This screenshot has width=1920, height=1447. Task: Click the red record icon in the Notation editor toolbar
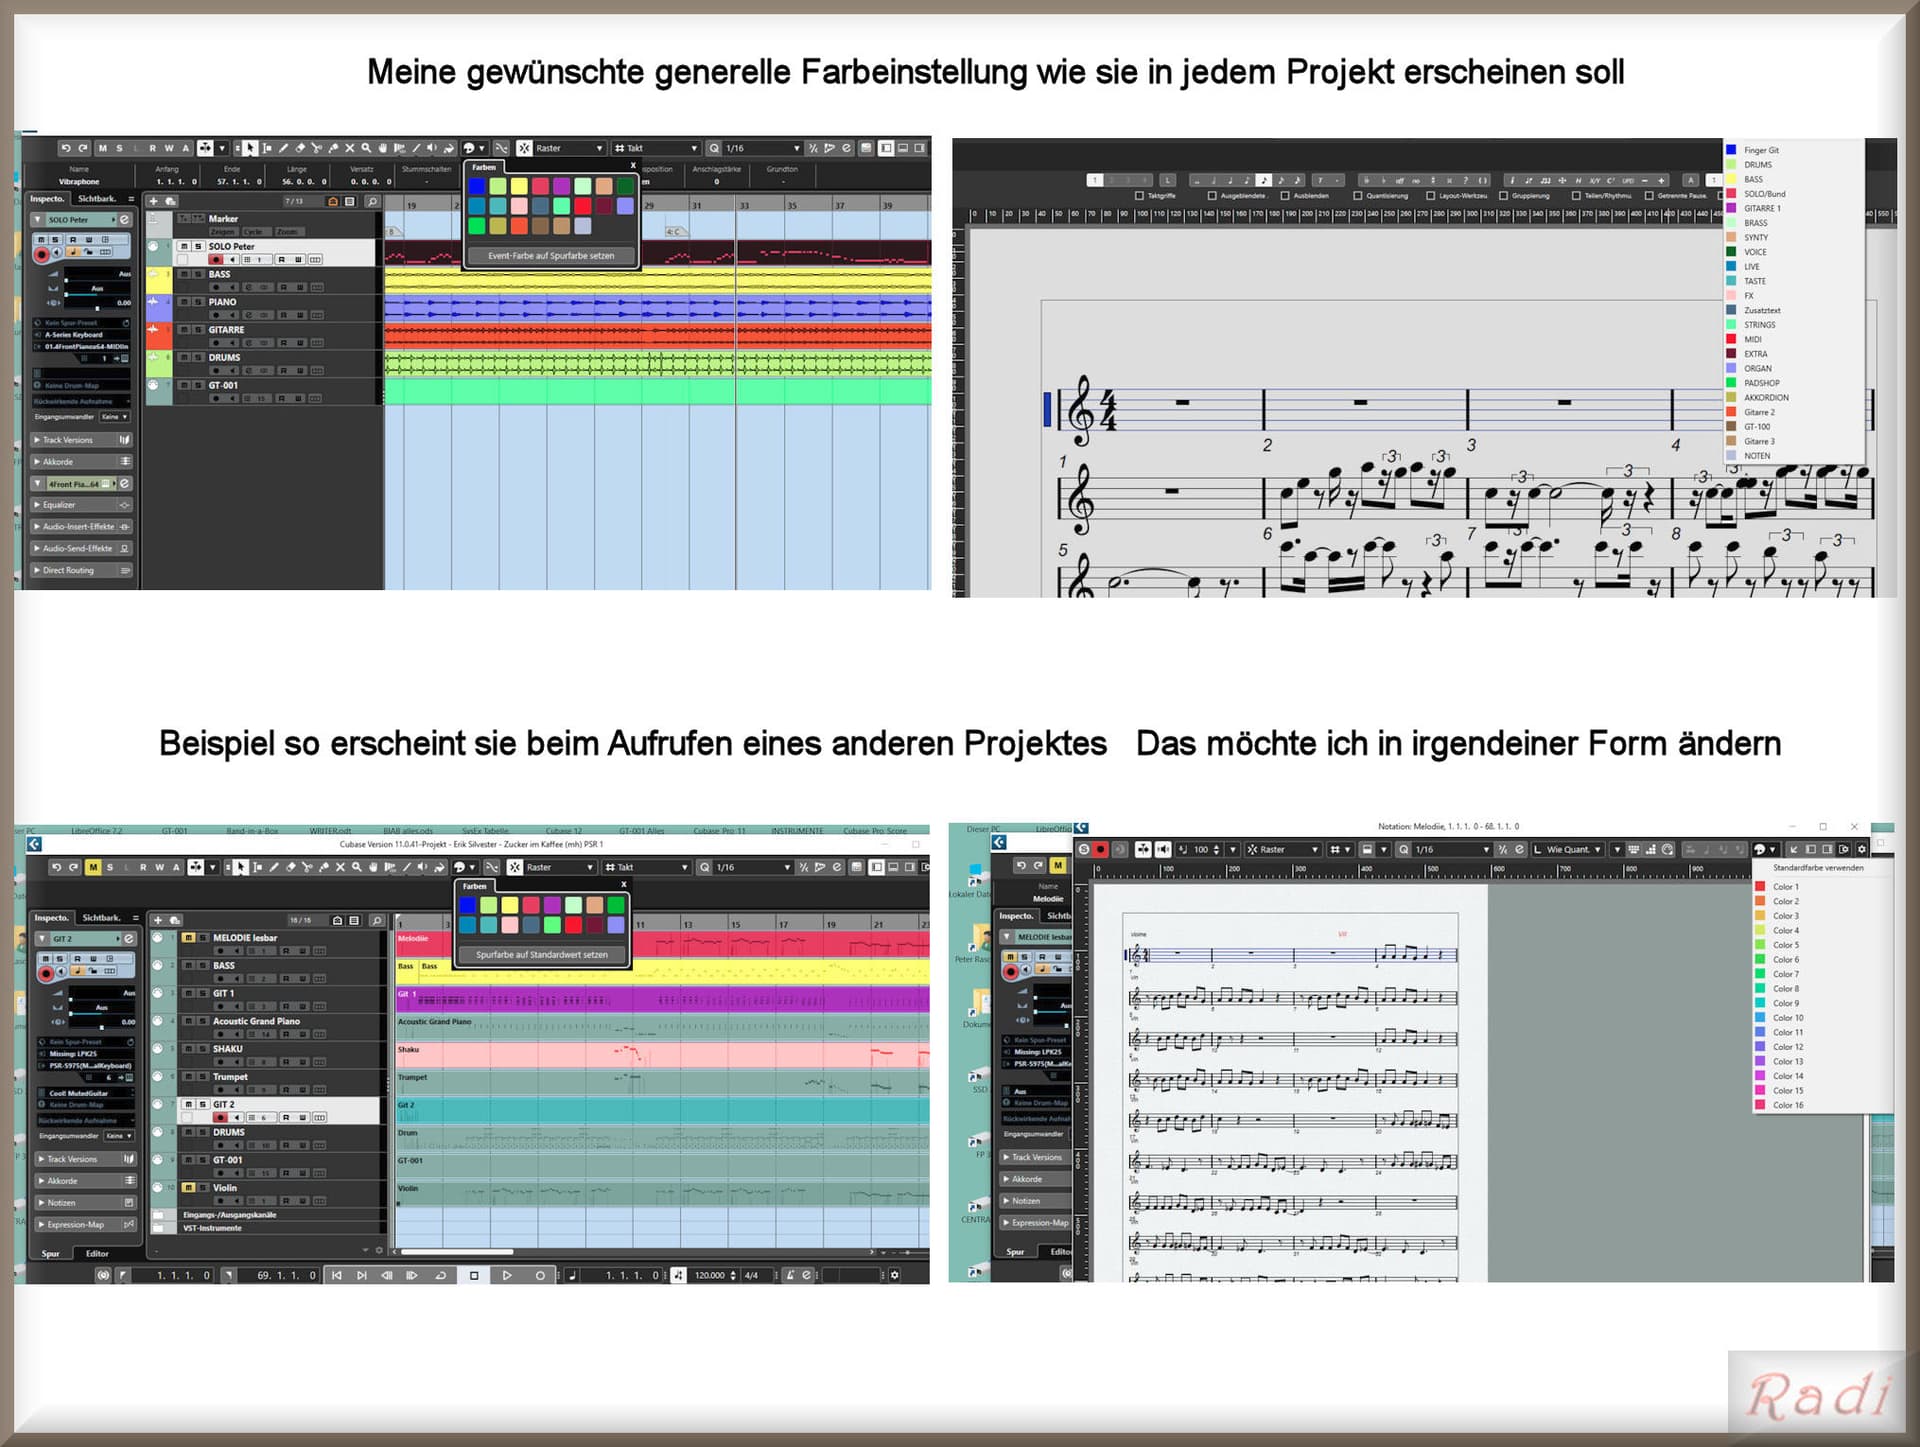tap(1100, 849)
